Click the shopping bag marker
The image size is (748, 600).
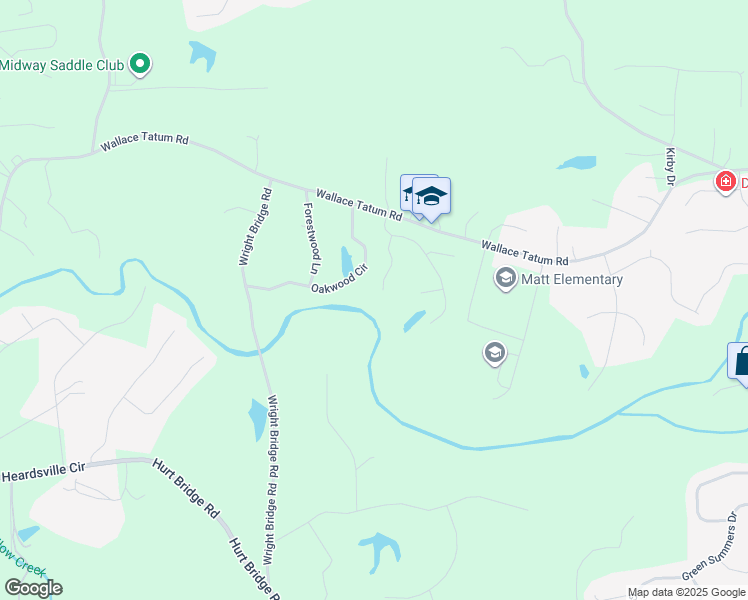pos(738,363)
